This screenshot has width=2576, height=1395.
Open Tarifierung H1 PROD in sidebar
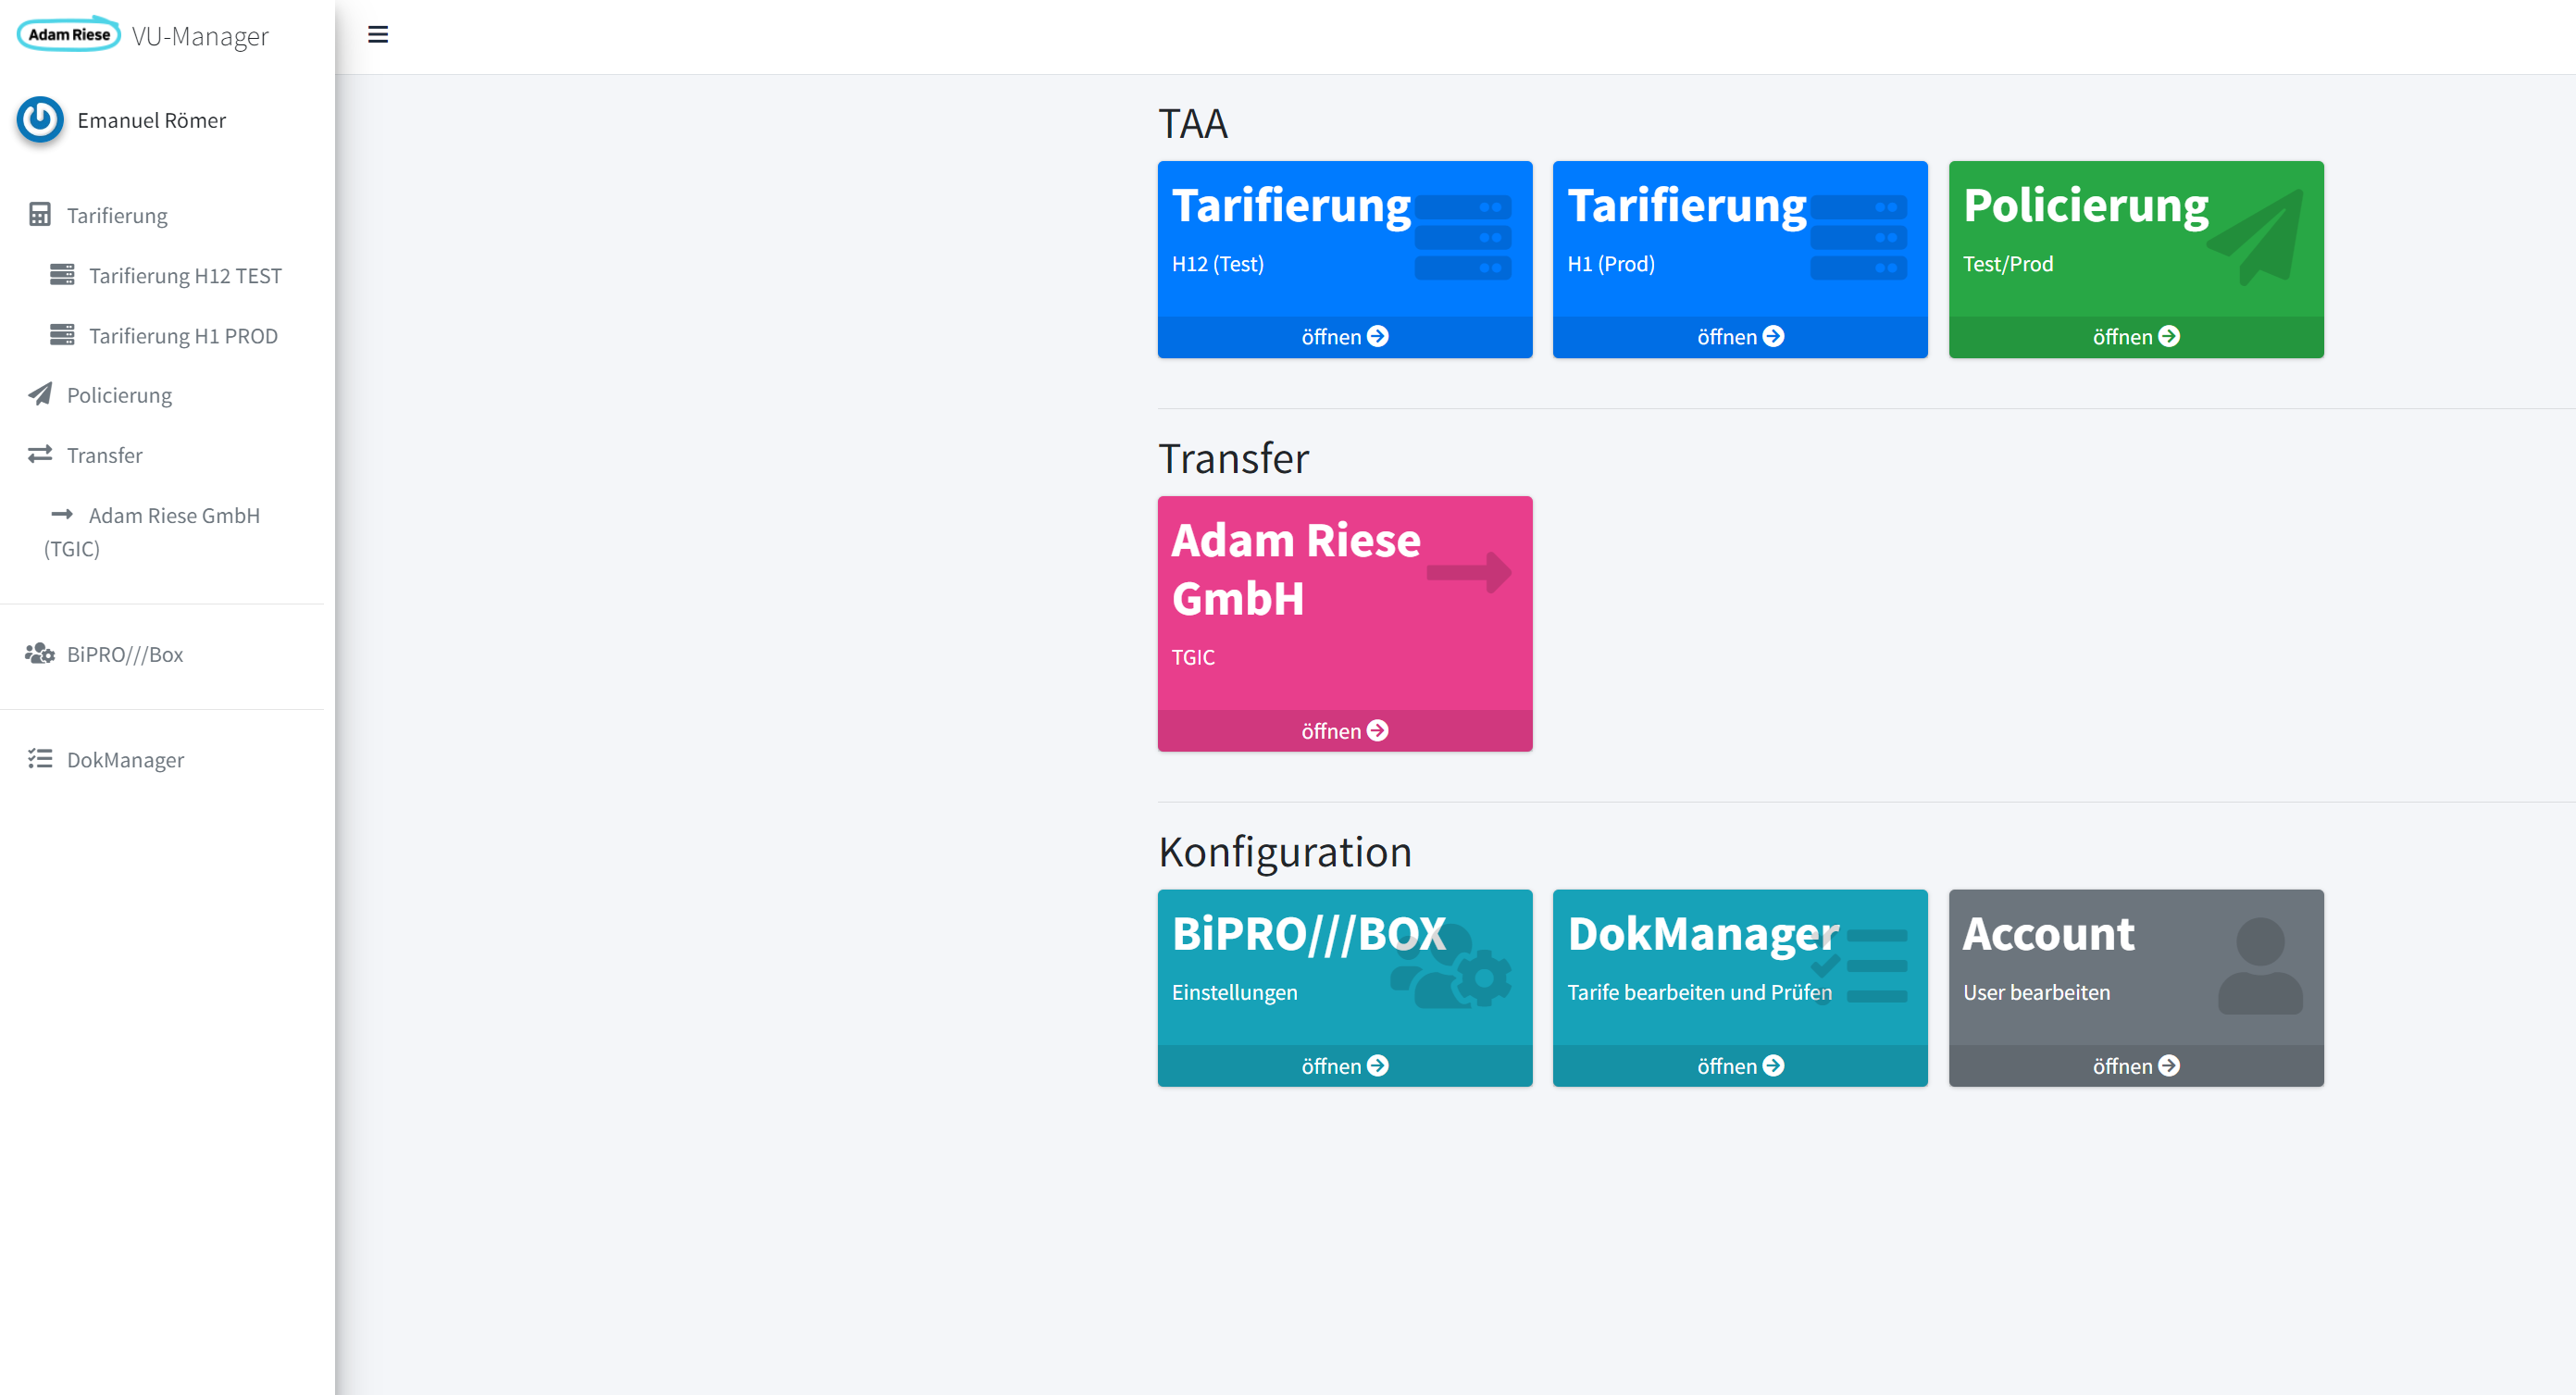183,336
